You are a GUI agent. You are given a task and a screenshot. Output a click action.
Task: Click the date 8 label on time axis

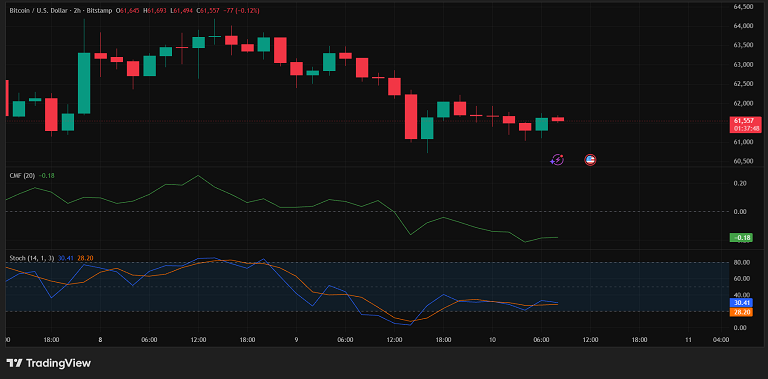tap(100, 339)
